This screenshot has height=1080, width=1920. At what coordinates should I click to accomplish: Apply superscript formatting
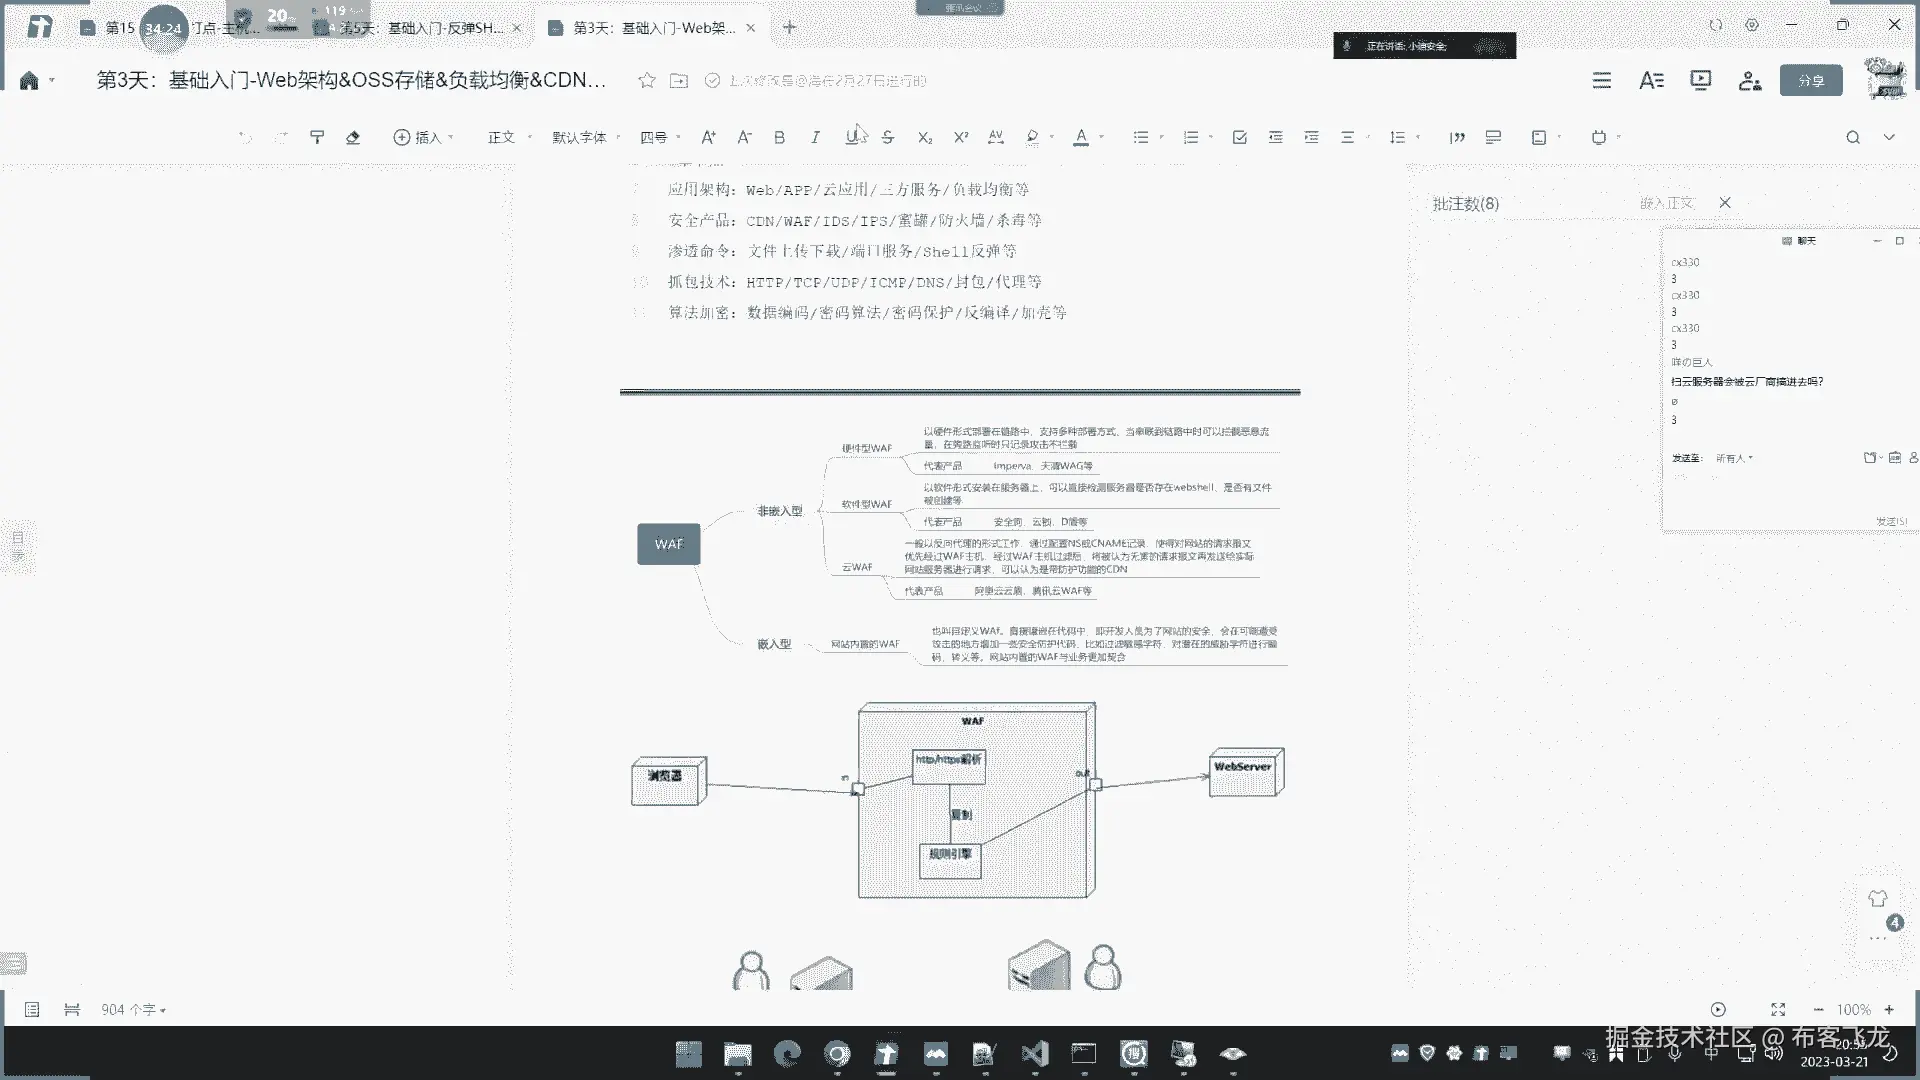(961, 137)
